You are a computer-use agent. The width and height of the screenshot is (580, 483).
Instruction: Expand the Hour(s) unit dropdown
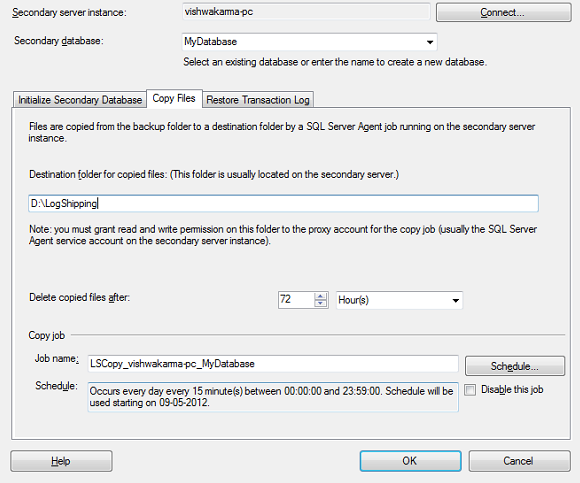[399, 300]
